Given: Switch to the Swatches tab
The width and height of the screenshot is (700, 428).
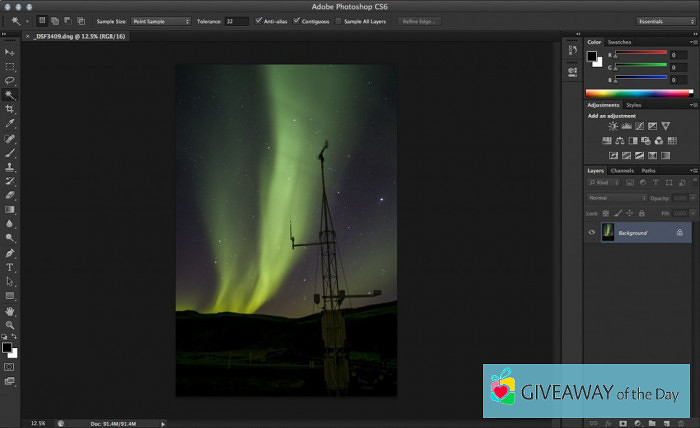Looking at the screenshot, I should pyautogui.click(x=620, y=42).
